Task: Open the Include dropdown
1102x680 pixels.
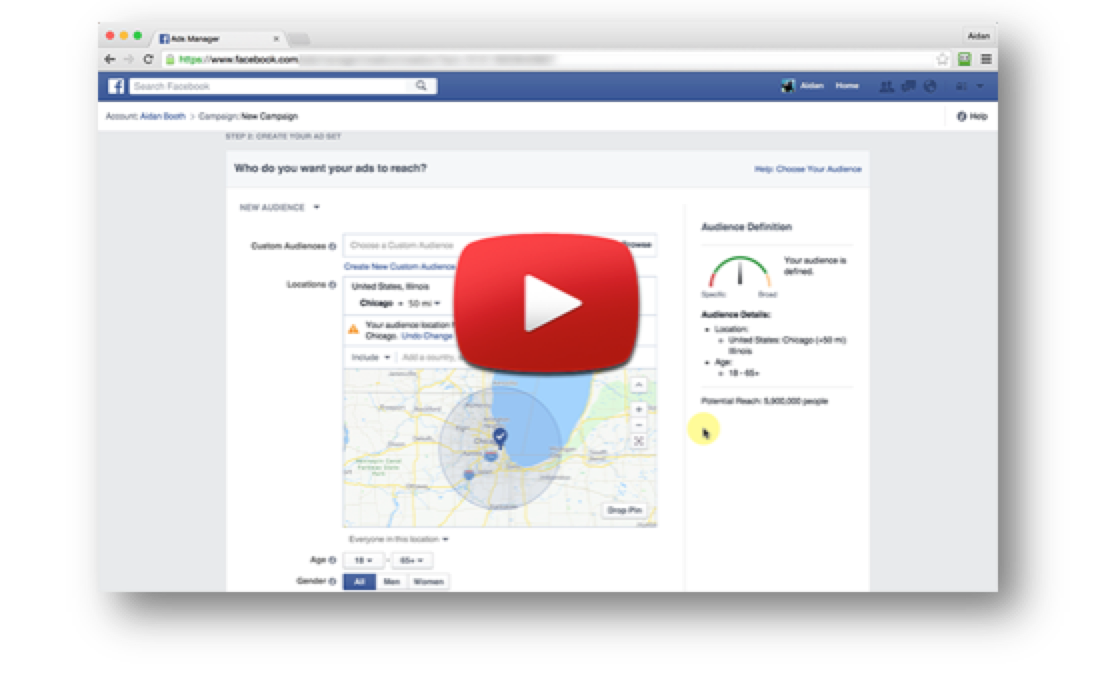Action: pos(370,358)
